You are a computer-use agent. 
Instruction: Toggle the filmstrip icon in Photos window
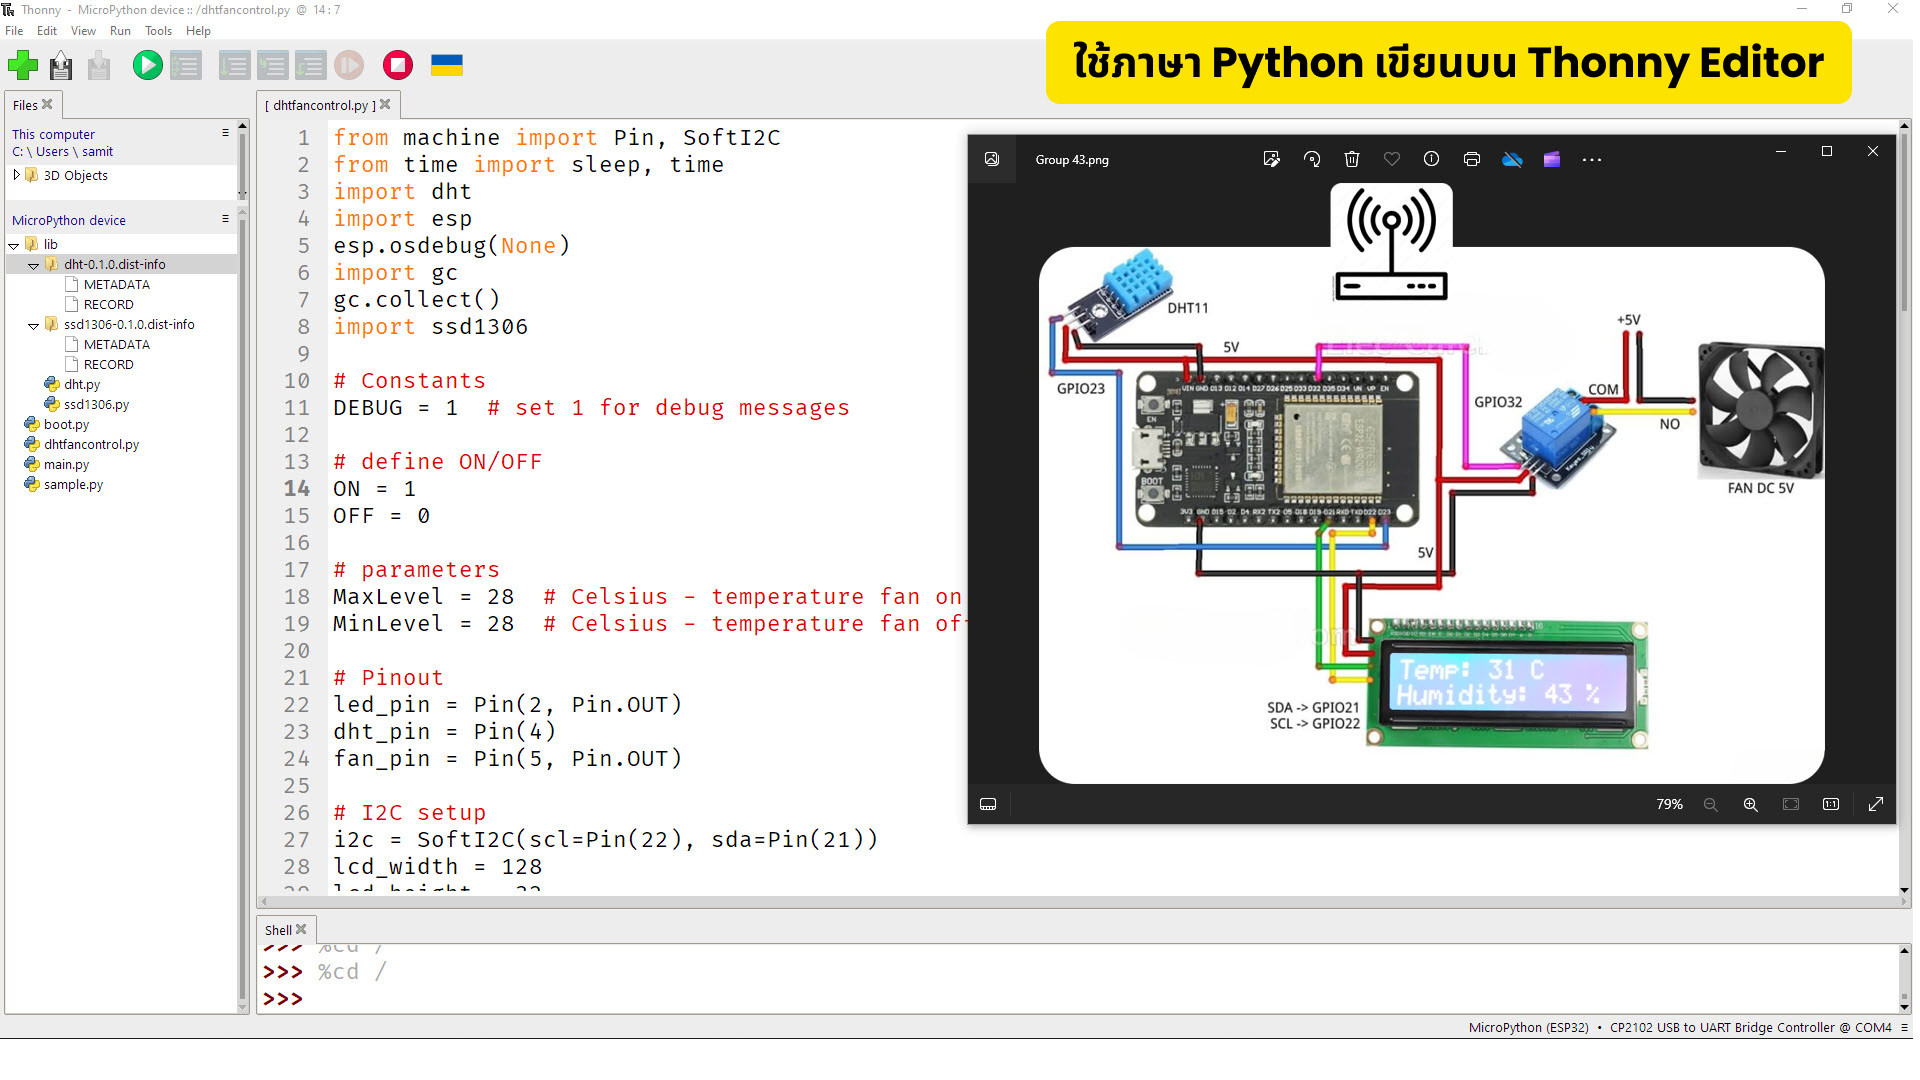(x=988, y=804)
